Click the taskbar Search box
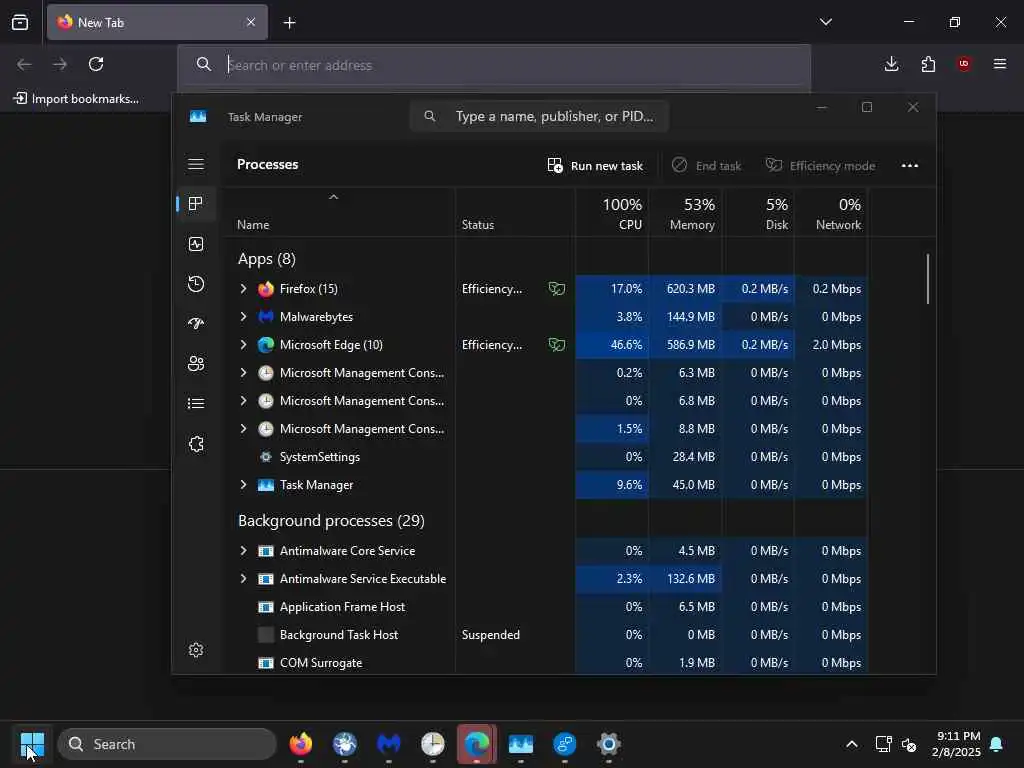 167,744
